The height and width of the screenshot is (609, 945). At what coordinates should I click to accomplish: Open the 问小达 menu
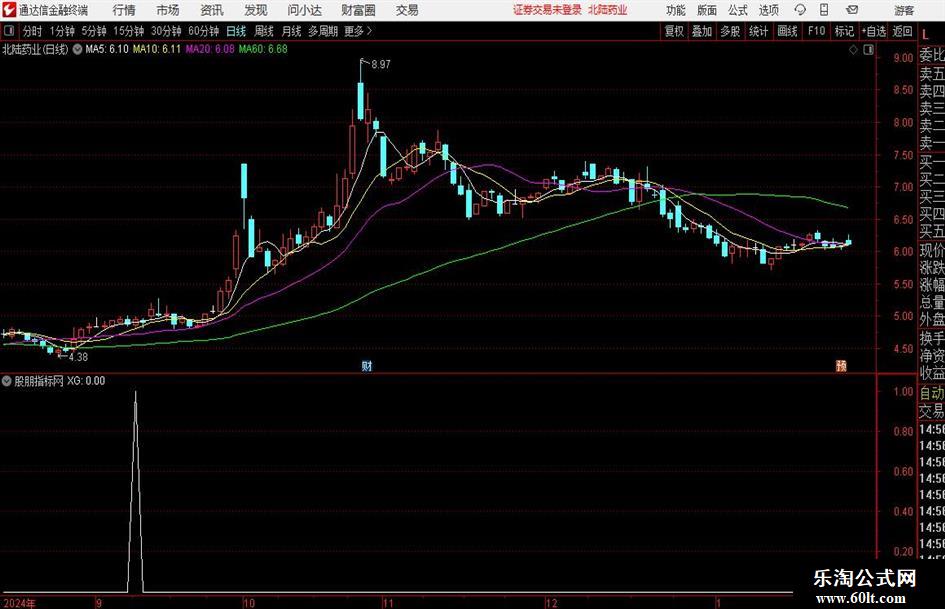(x=304, y=10)
